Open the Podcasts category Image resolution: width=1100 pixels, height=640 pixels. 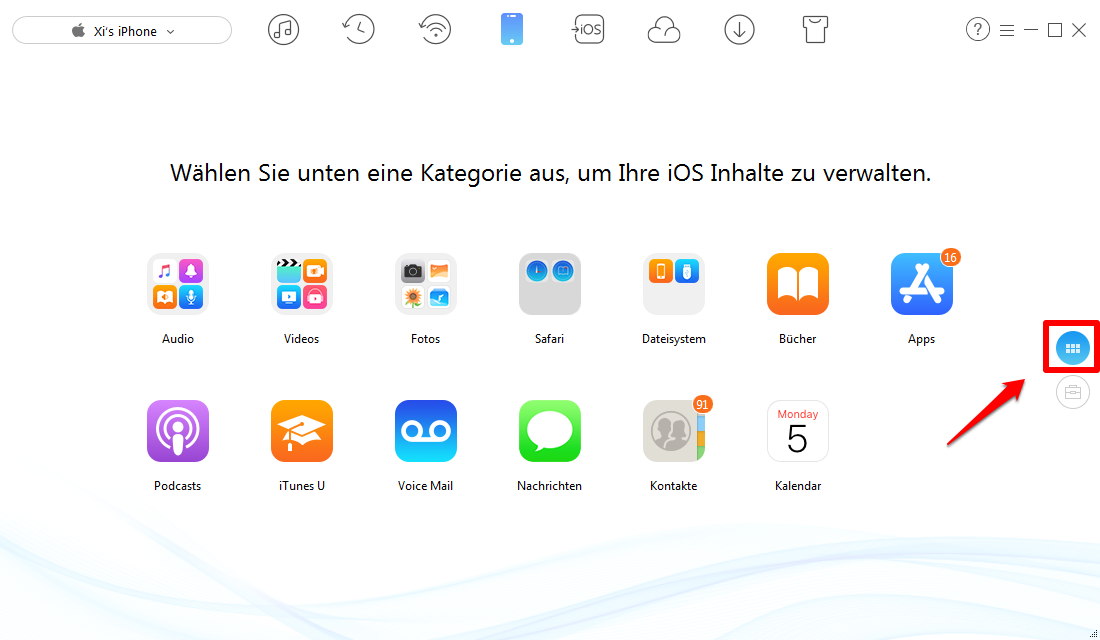[x=178, y=431]
